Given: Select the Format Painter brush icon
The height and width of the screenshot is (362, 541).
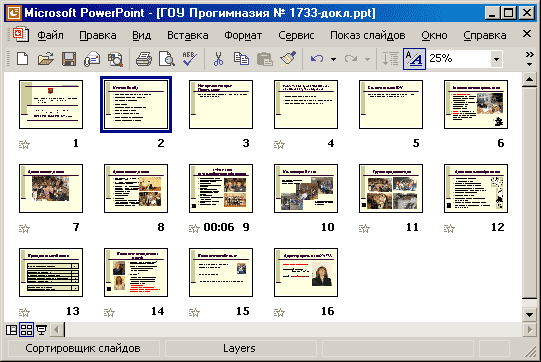Looking at the screenshot, I should [288, 59].
